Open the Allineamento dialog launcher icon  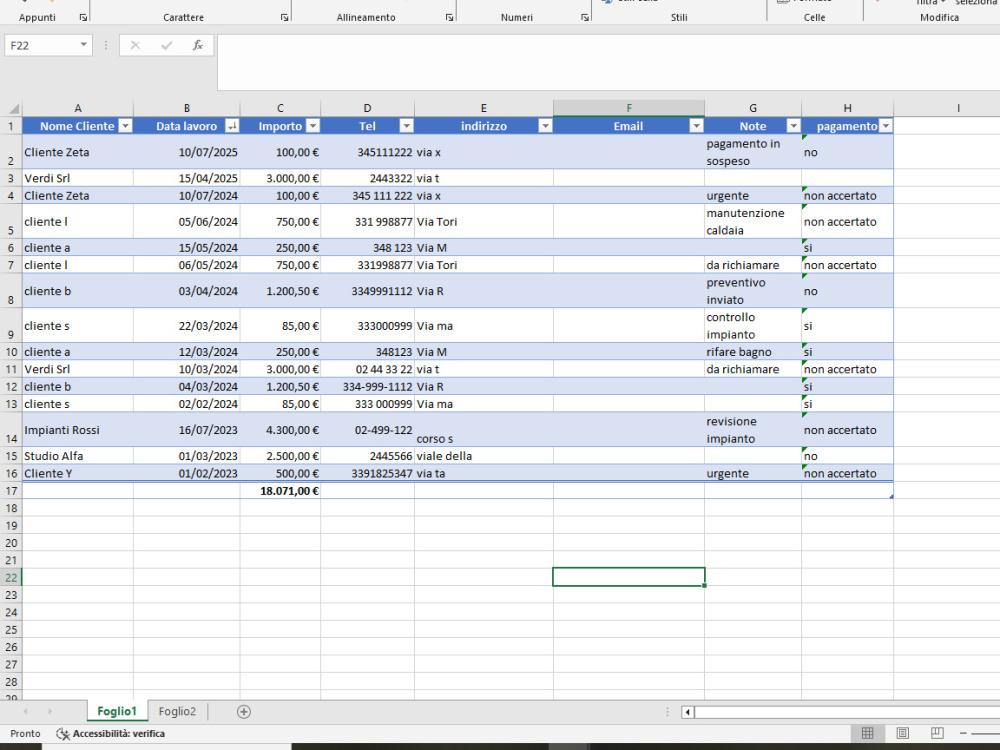coord(451,17)
